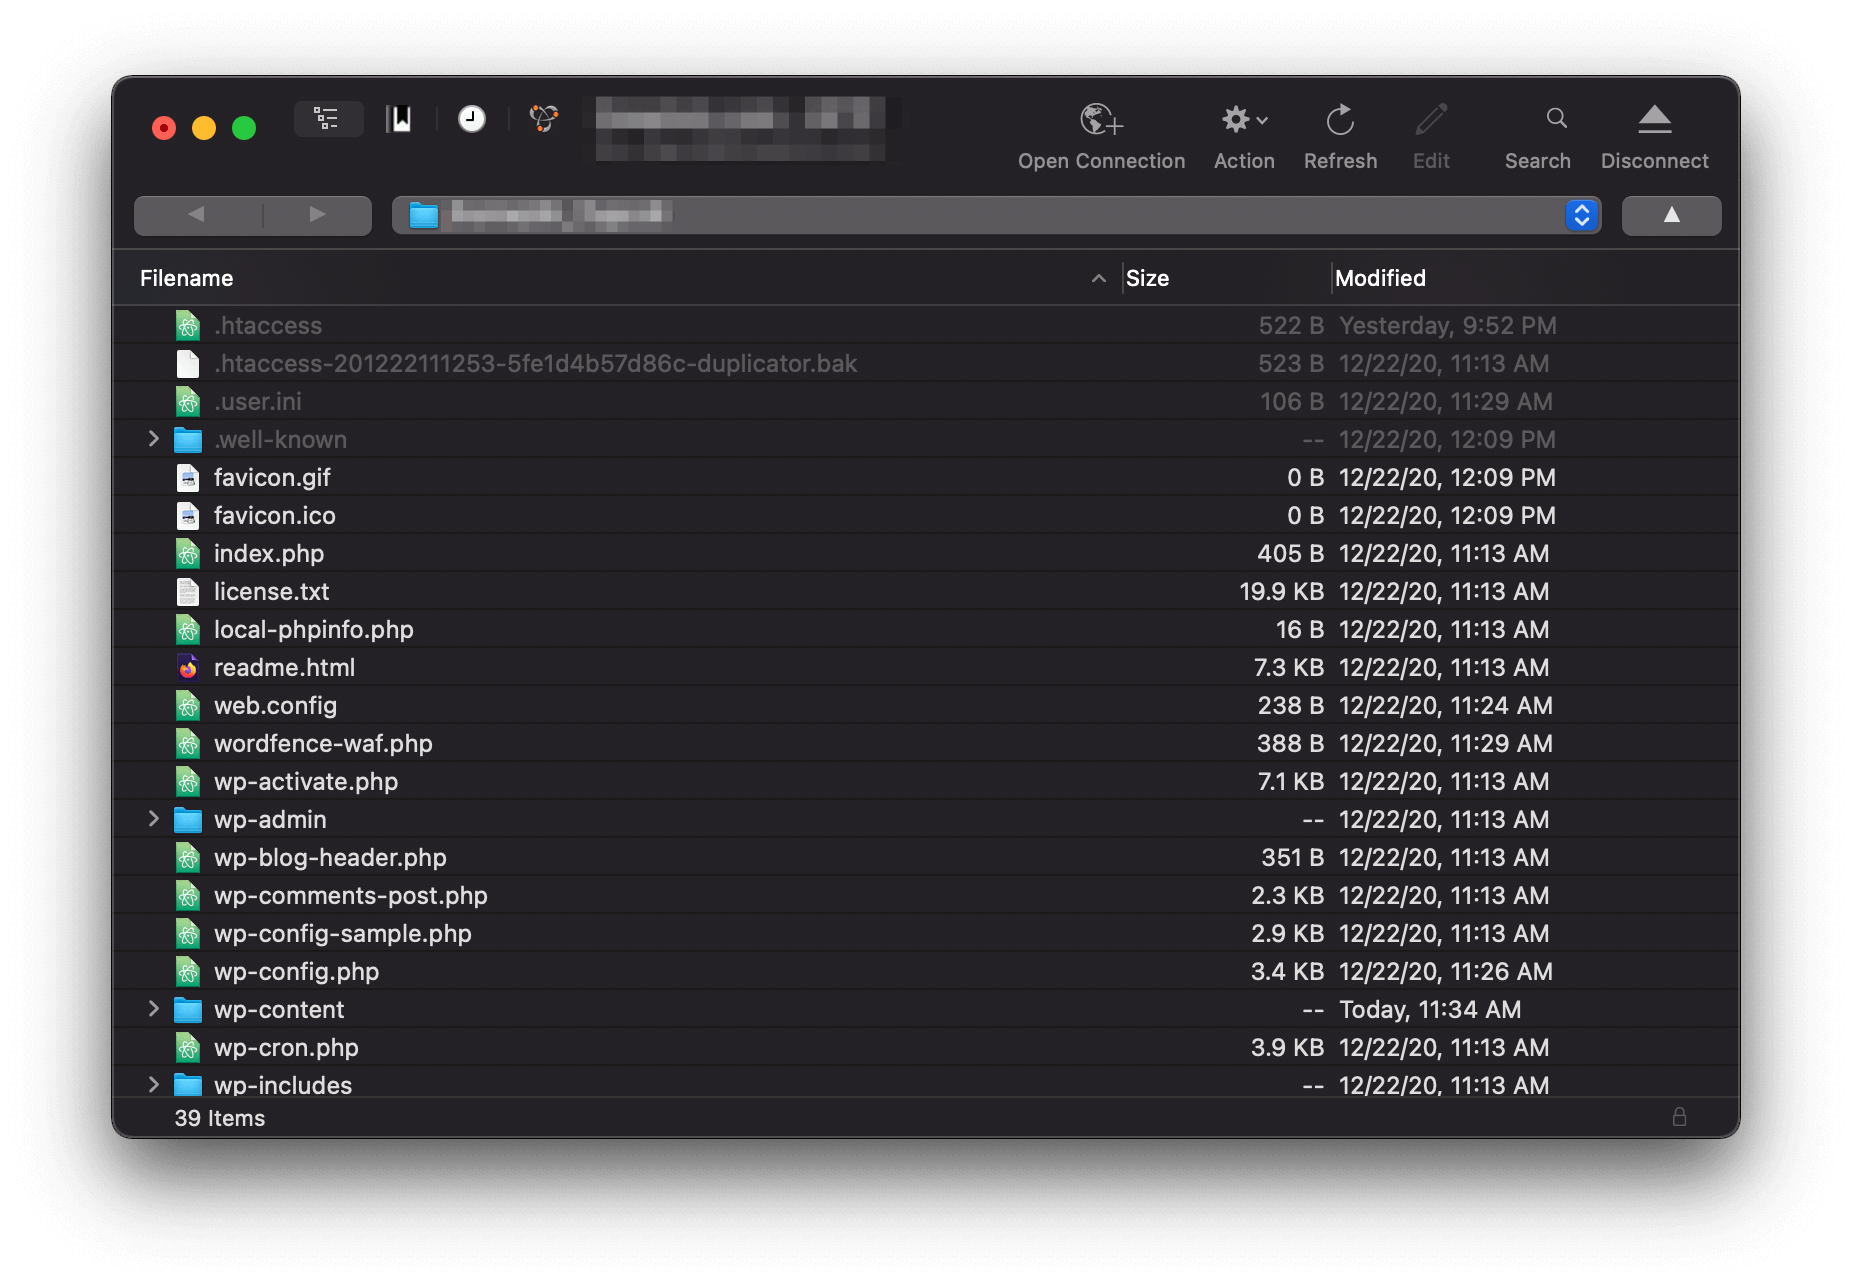
Task: Click the lock icon in status bar
Action: 1679,1116
